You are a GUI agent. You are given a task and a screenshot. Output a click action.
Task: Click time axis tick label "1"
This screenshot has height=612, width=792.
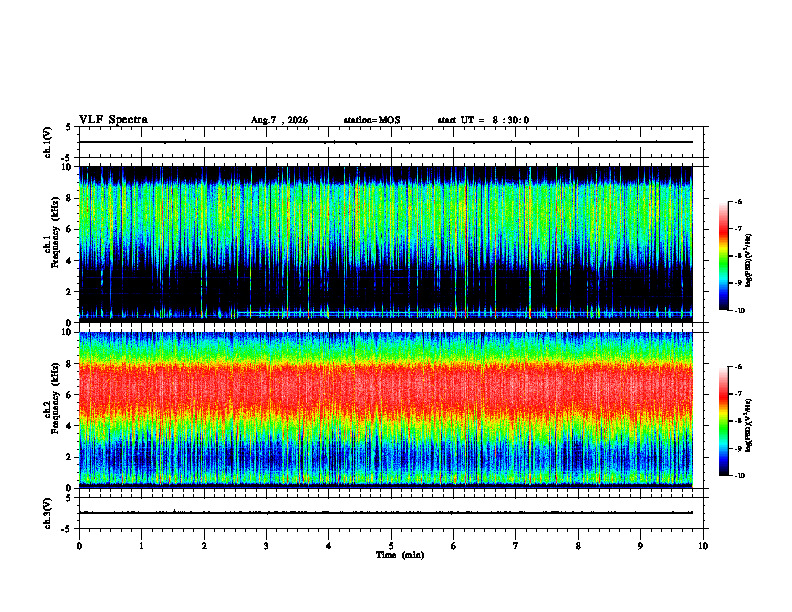coord(142,546)
